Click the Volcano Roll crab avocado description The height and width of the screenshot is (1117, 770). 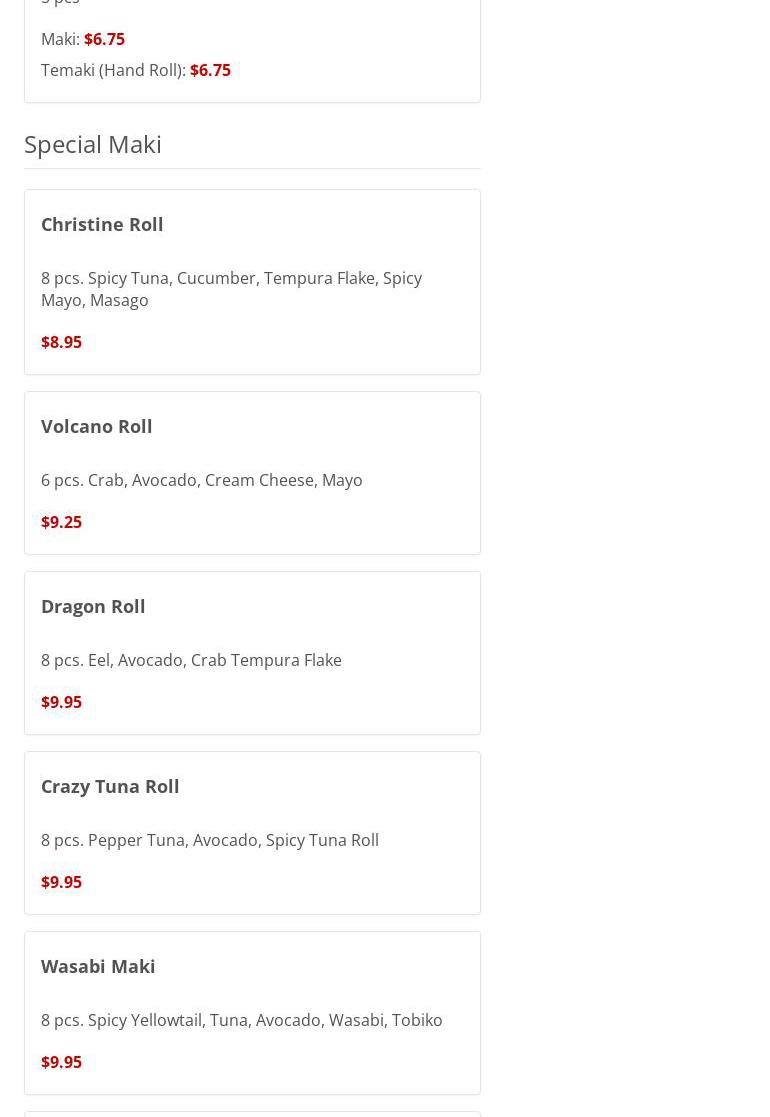coord(201,480)
